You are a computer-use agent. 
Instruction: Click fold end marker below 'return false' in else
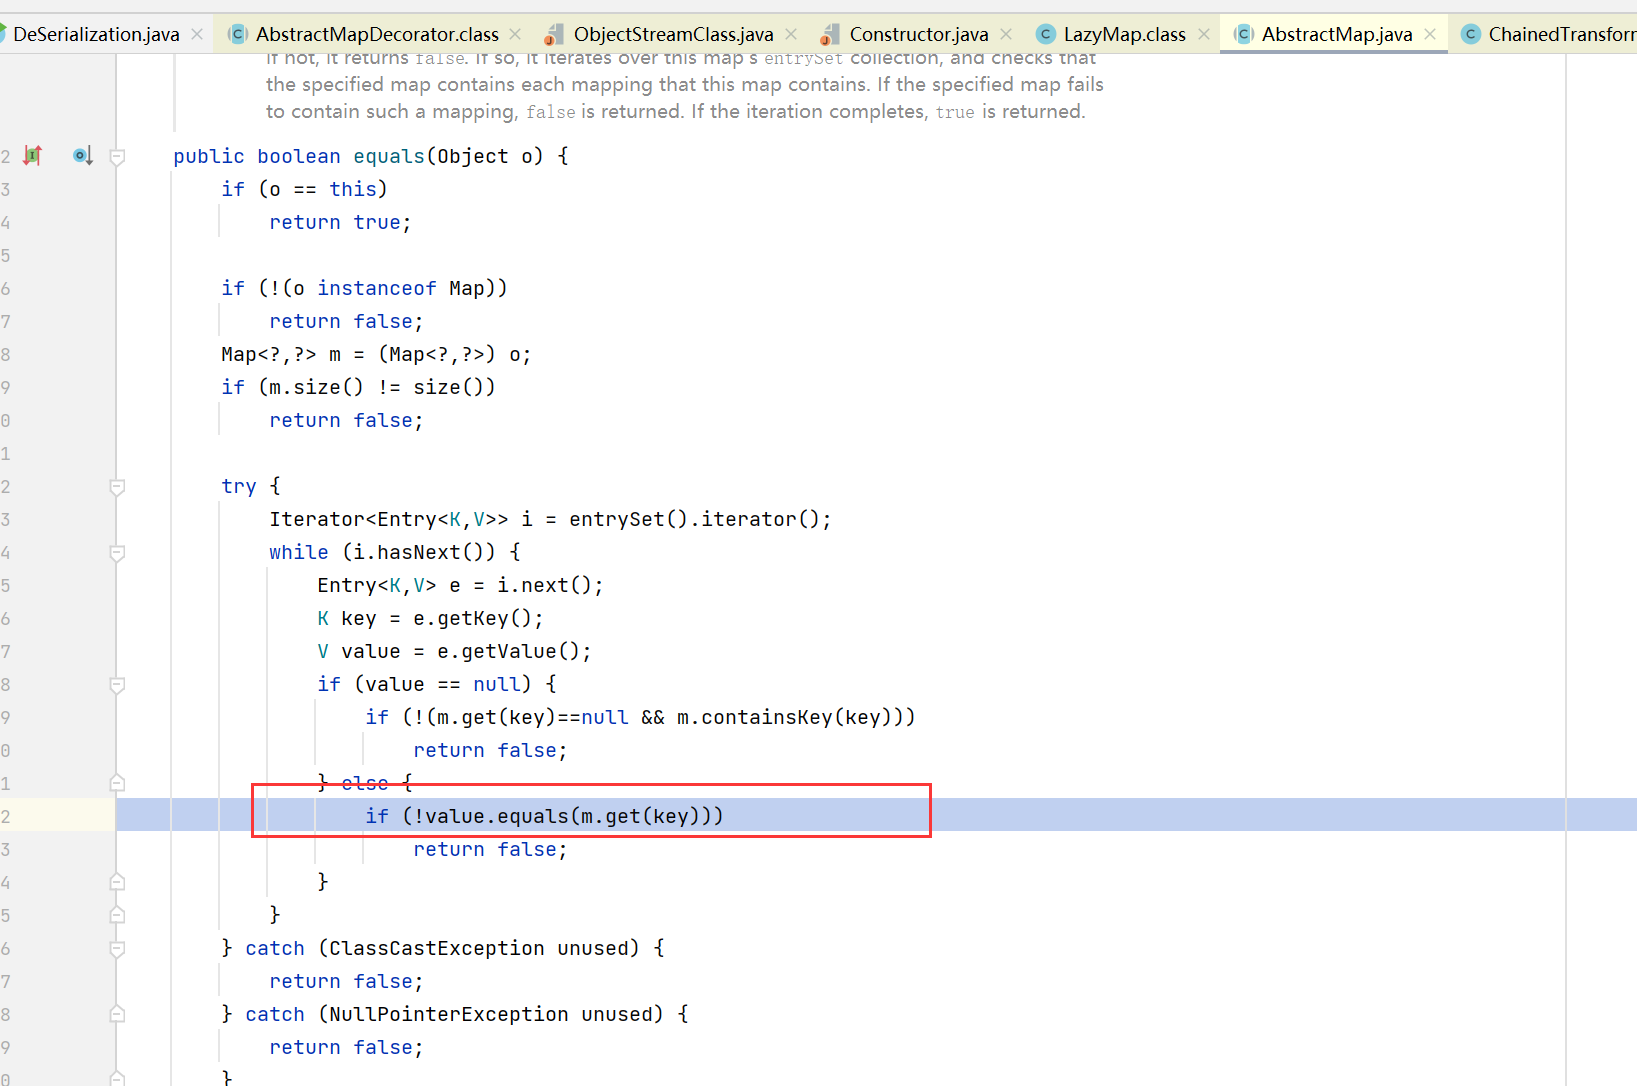(x=117, y=882)
